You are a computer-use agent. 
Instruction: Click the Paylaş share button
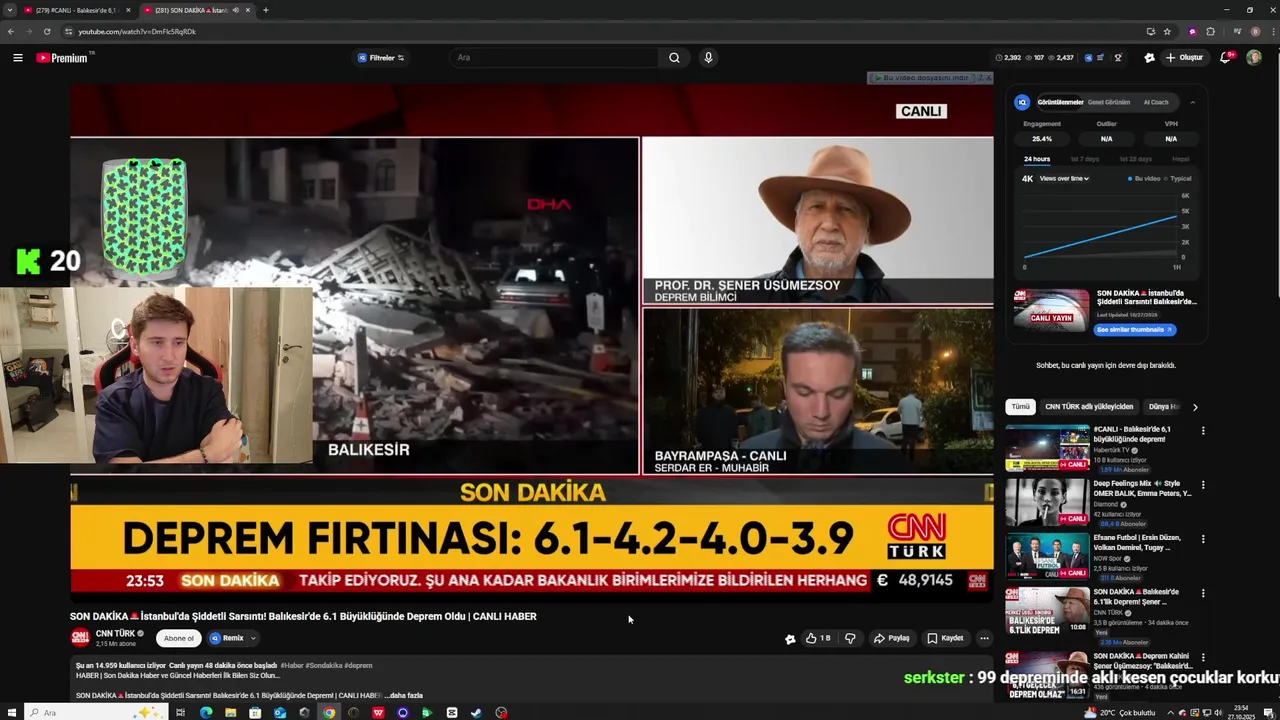(892, 638)
